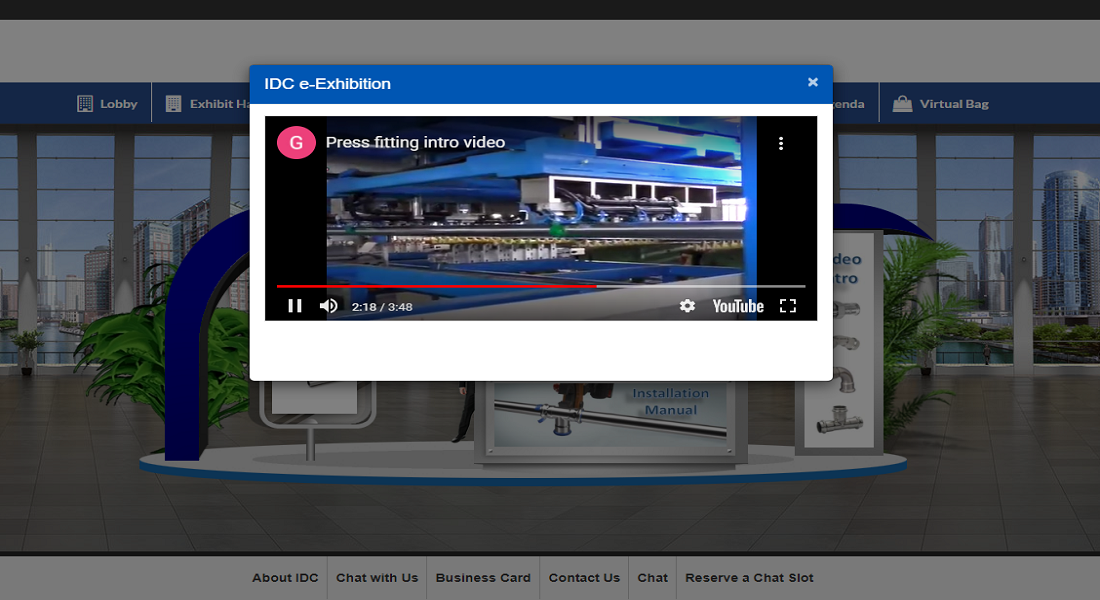This screenshot has width=1100, height=600.
Task: Open the Chat footer link
Action: [x=652, y=578]
